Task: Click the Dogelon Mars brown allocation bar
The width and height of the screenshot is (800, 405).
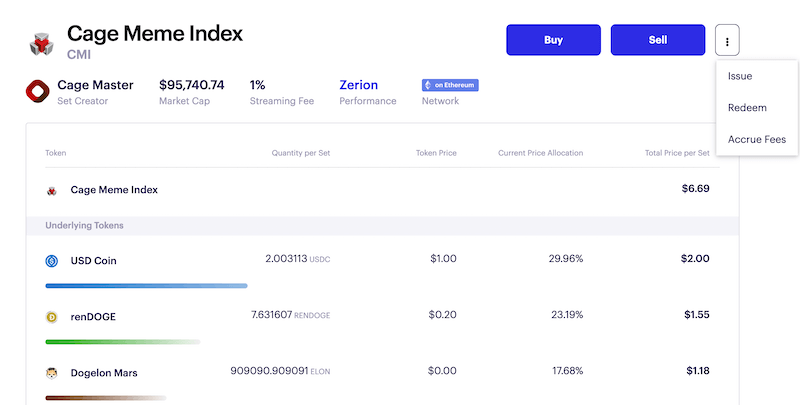Action: [x=106, y=398]
